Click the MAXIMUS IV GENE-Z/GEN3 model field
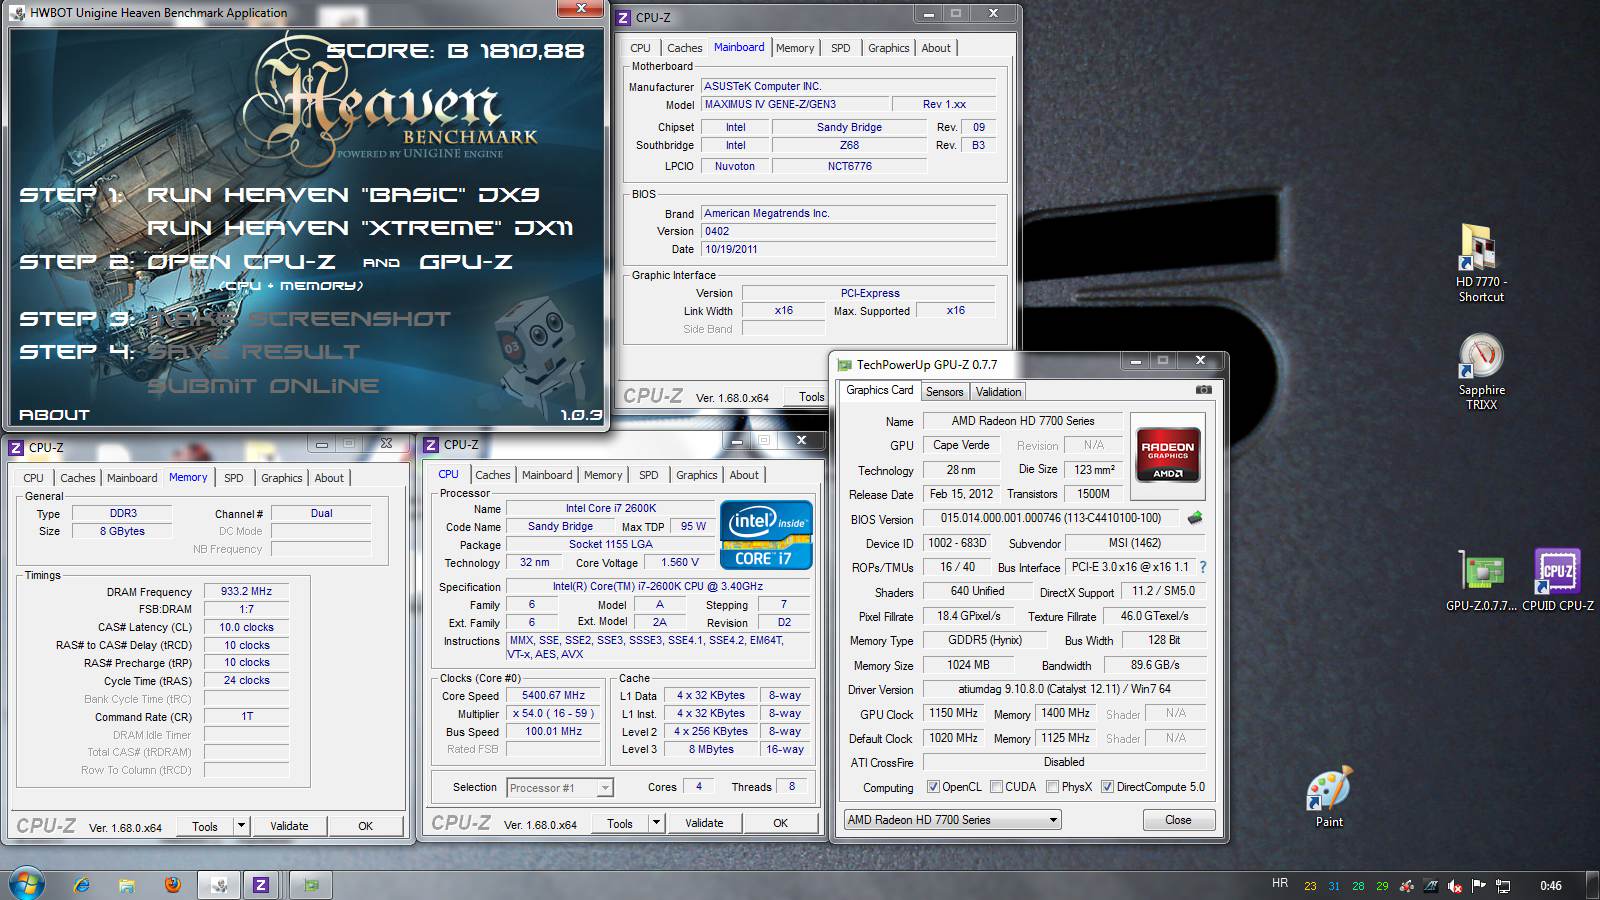1600x900 pixels. [795, 104]
